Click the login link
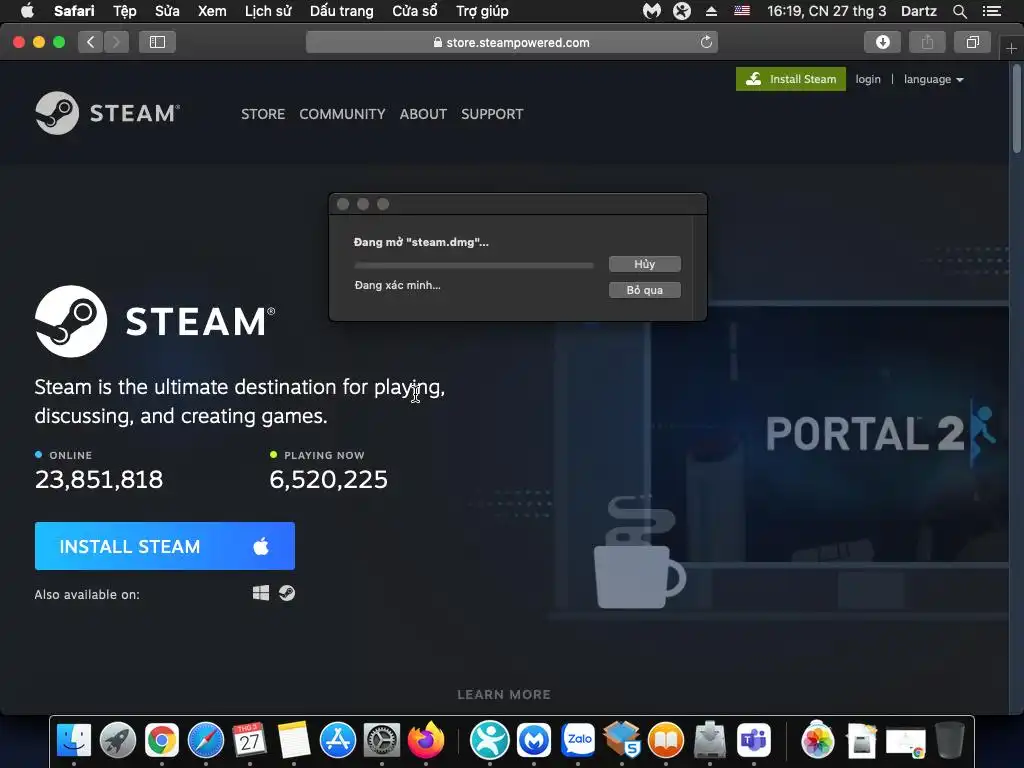1024x768 pixels. 868,79
